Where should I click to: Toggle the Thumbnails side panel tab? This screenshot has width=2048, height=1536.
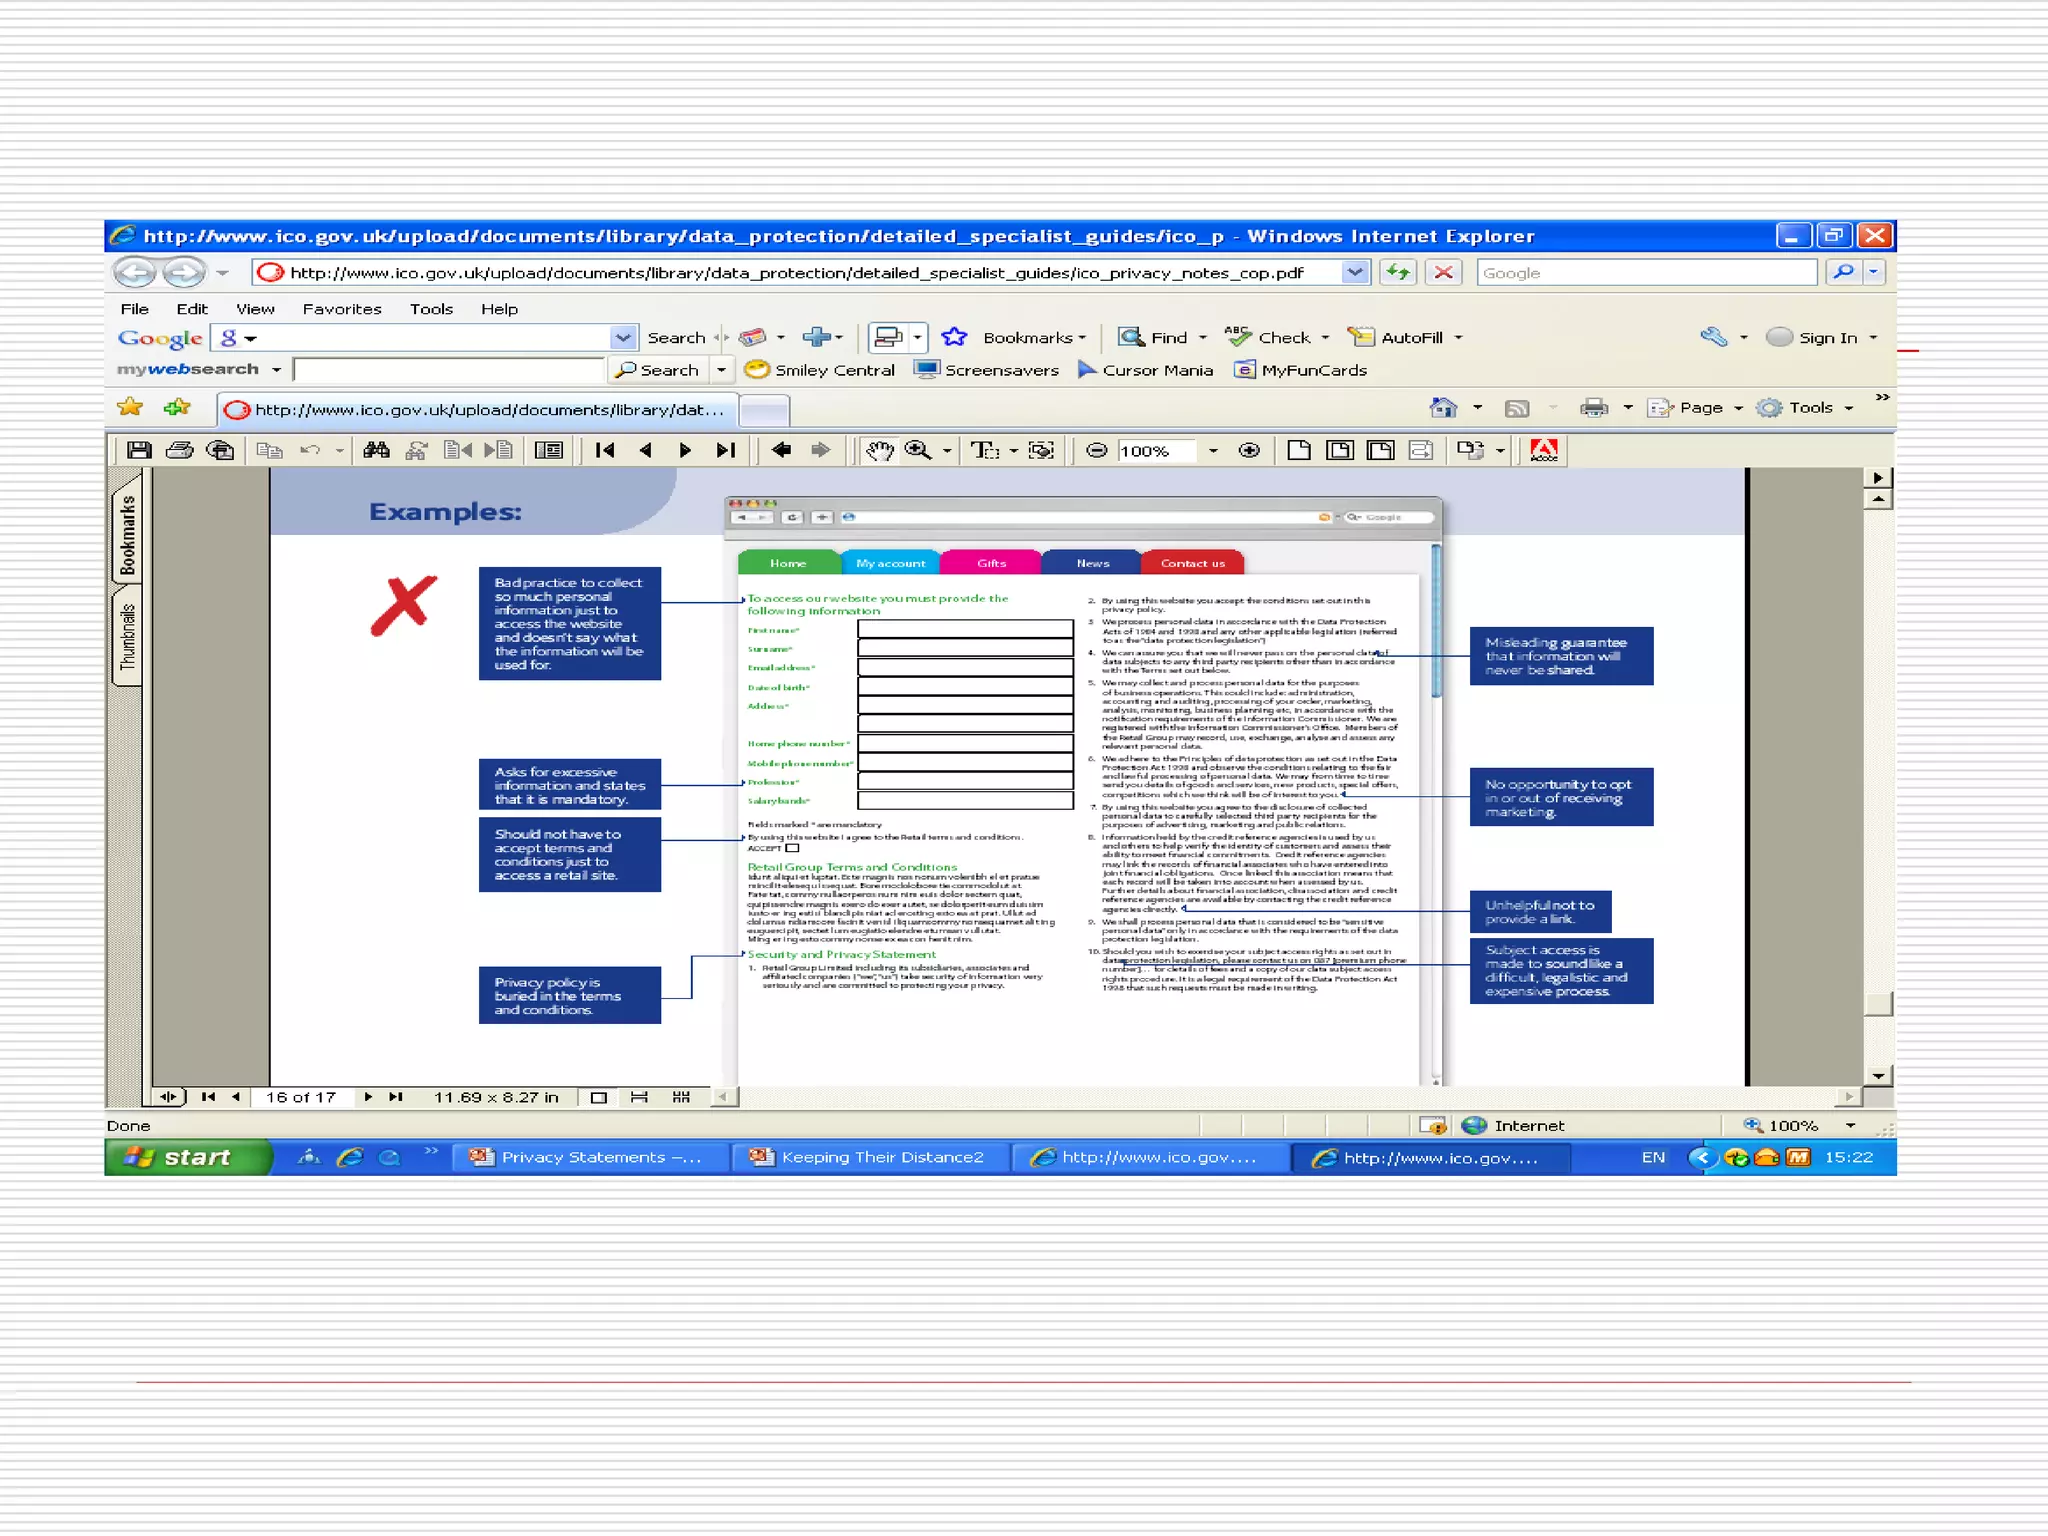click(x=127, y=637)
